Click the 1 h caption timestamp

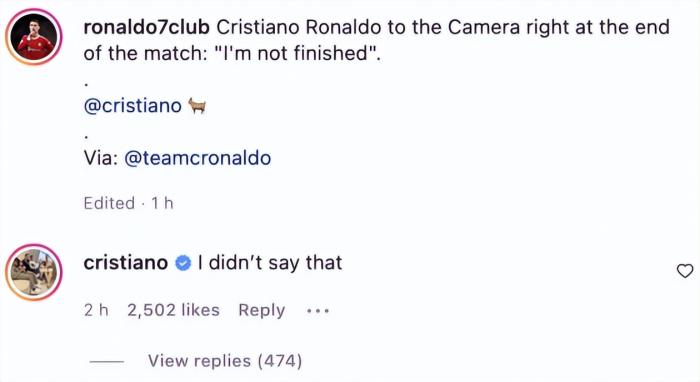point(162,203)
